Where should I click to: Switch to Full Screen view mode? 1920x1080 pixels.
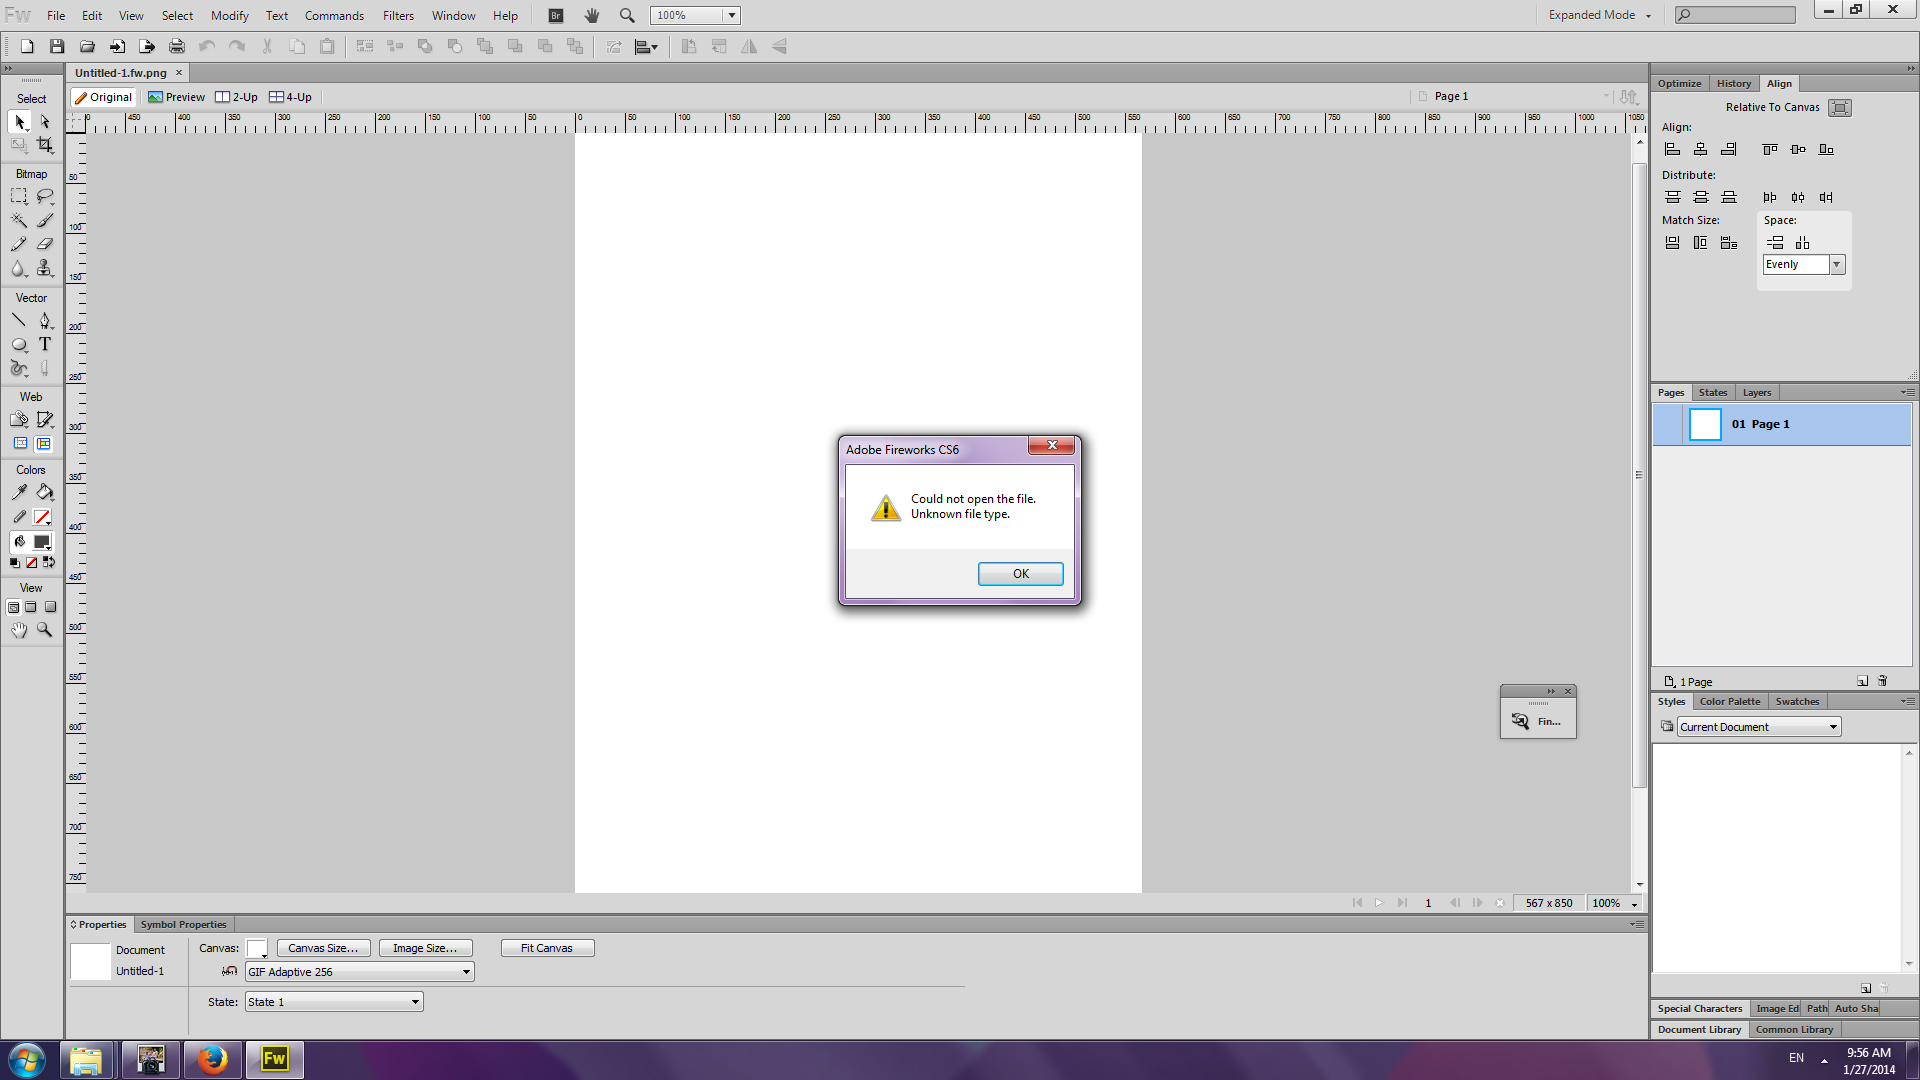(x=50, y=607)
